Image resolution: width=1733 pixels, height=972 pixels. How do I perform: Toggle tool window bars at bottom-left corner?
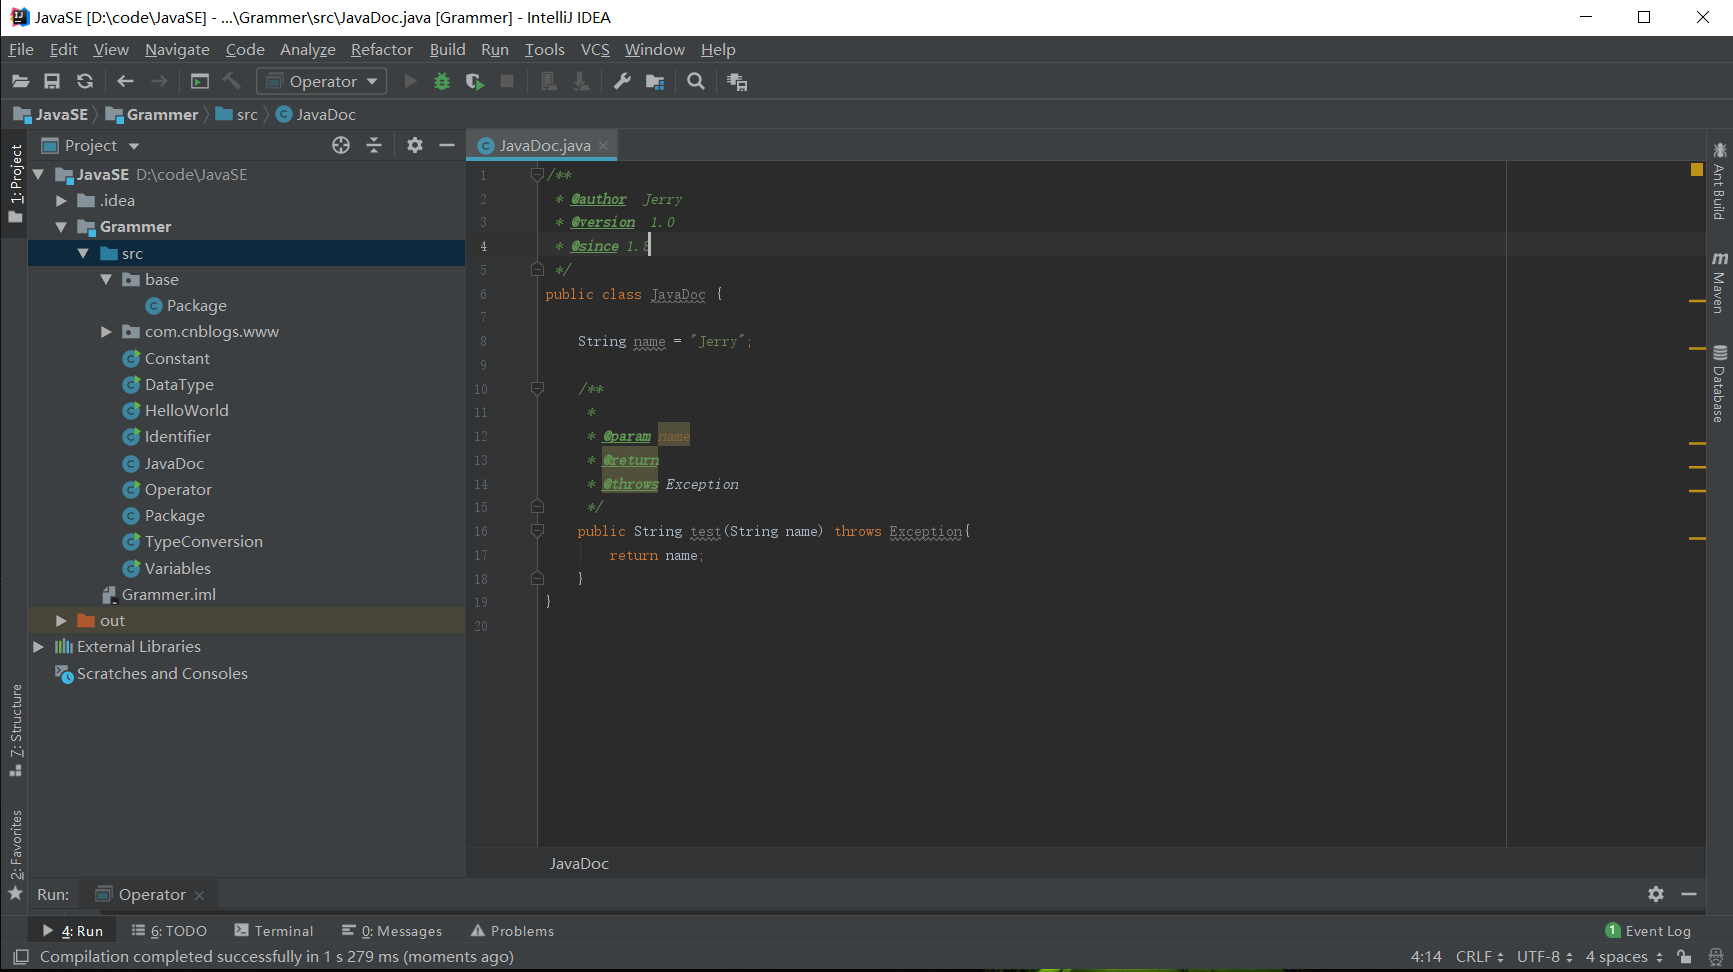[20, 957]
